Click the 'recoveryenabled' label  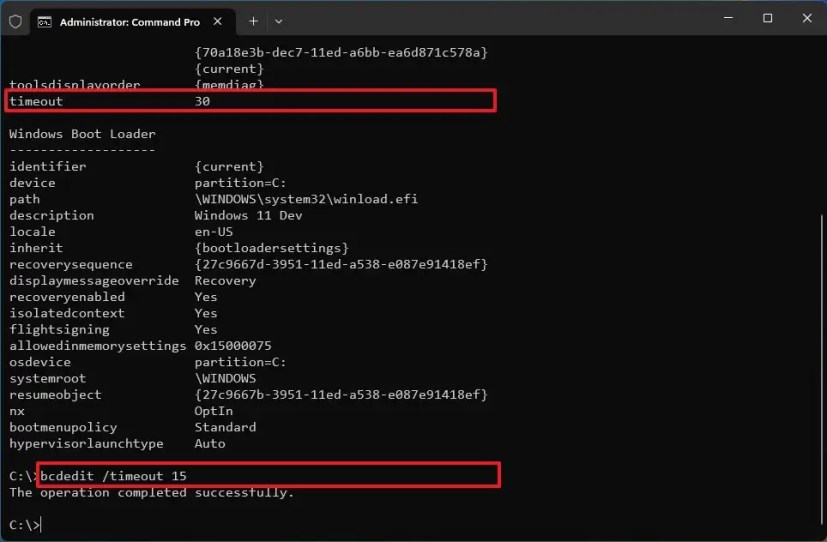67,297
